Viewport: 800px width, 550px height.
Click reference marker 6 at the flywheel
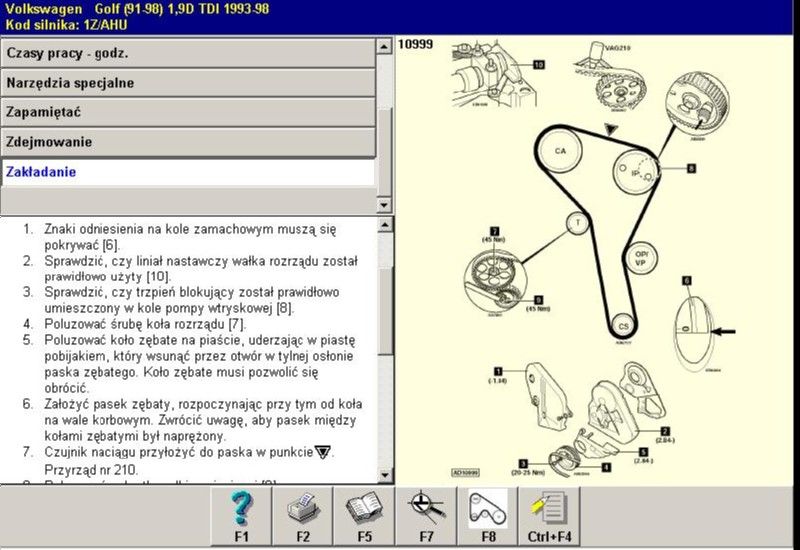(x=687, y=281)
